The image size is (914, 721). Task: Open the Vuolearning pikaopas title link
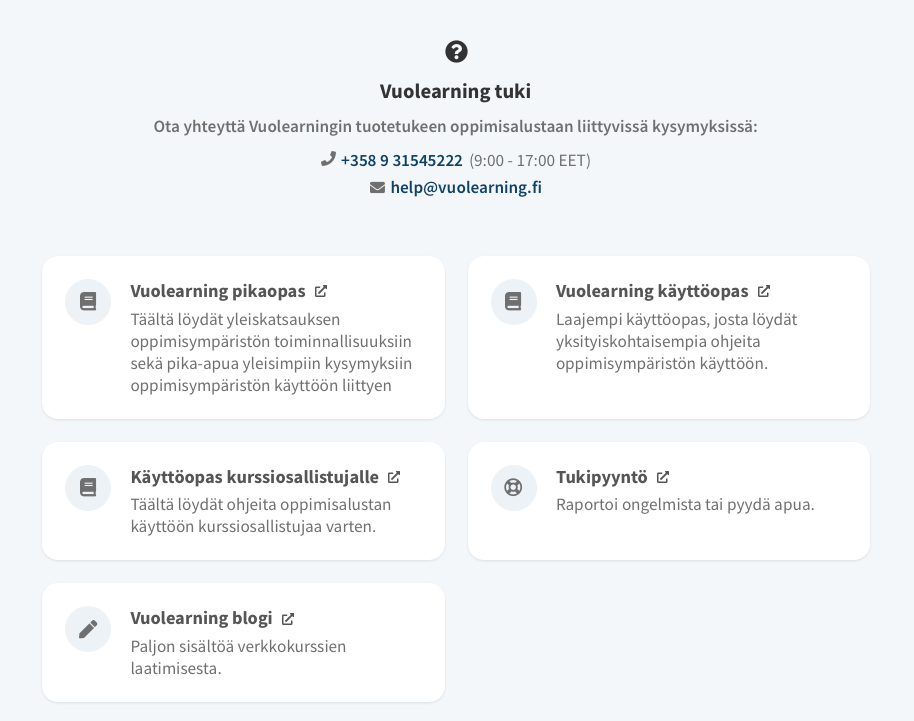[x=218, y=291]
